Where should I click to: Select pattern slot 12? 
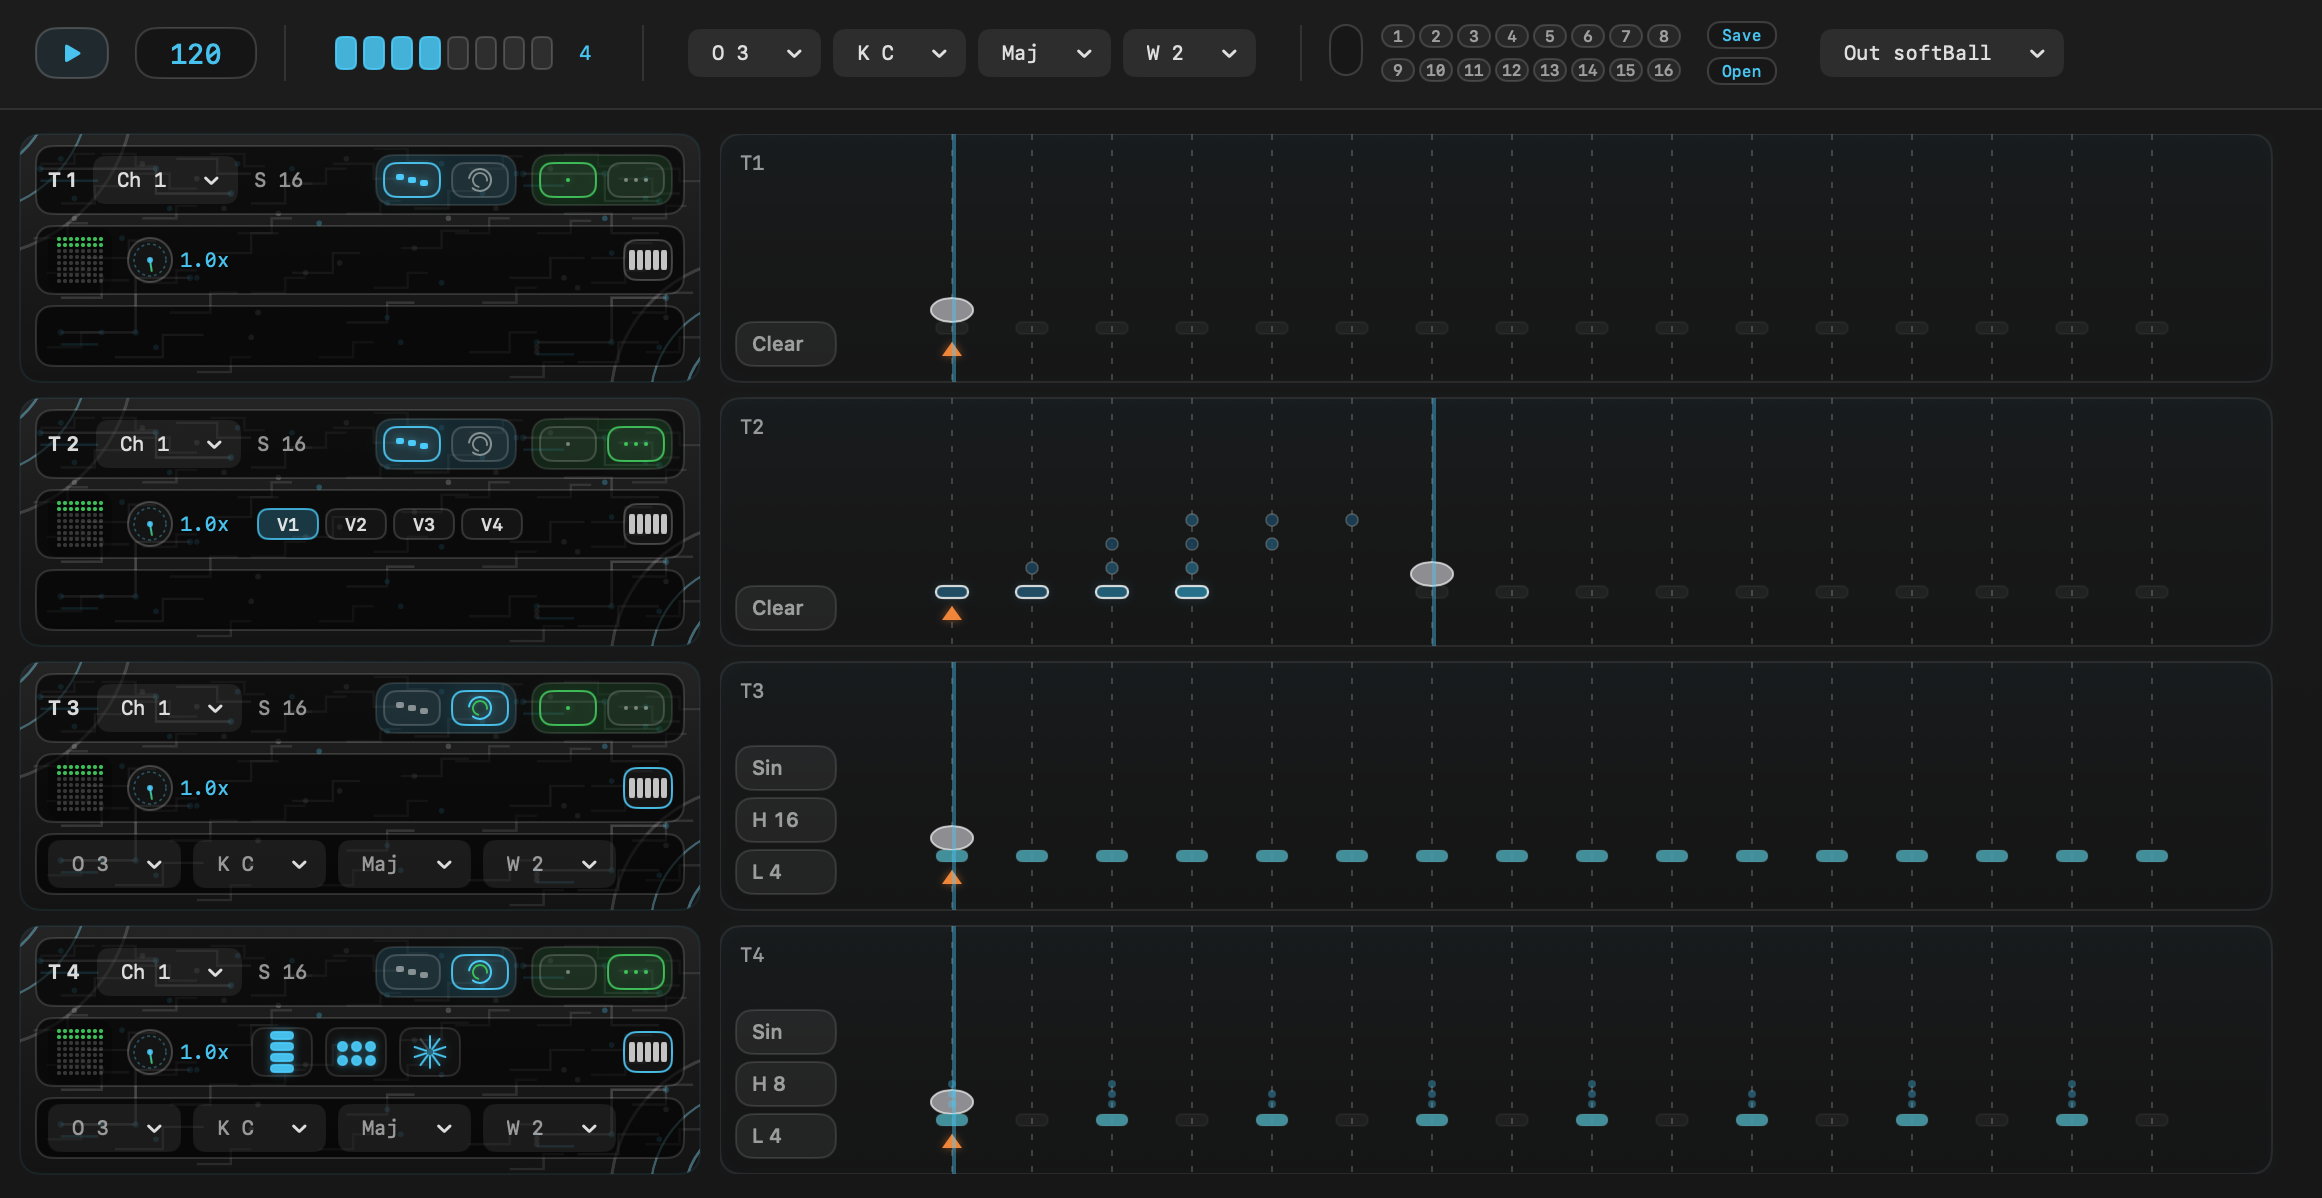click(1511, 70)
